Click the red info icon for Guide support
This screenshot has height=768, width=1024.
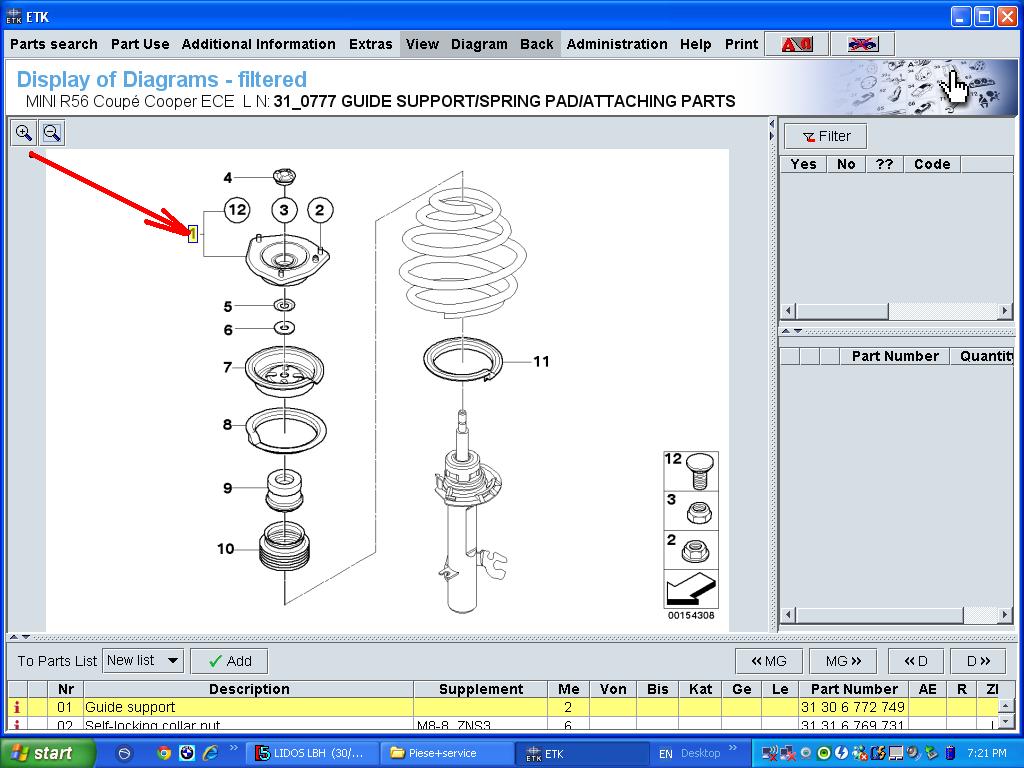point(17,707)
